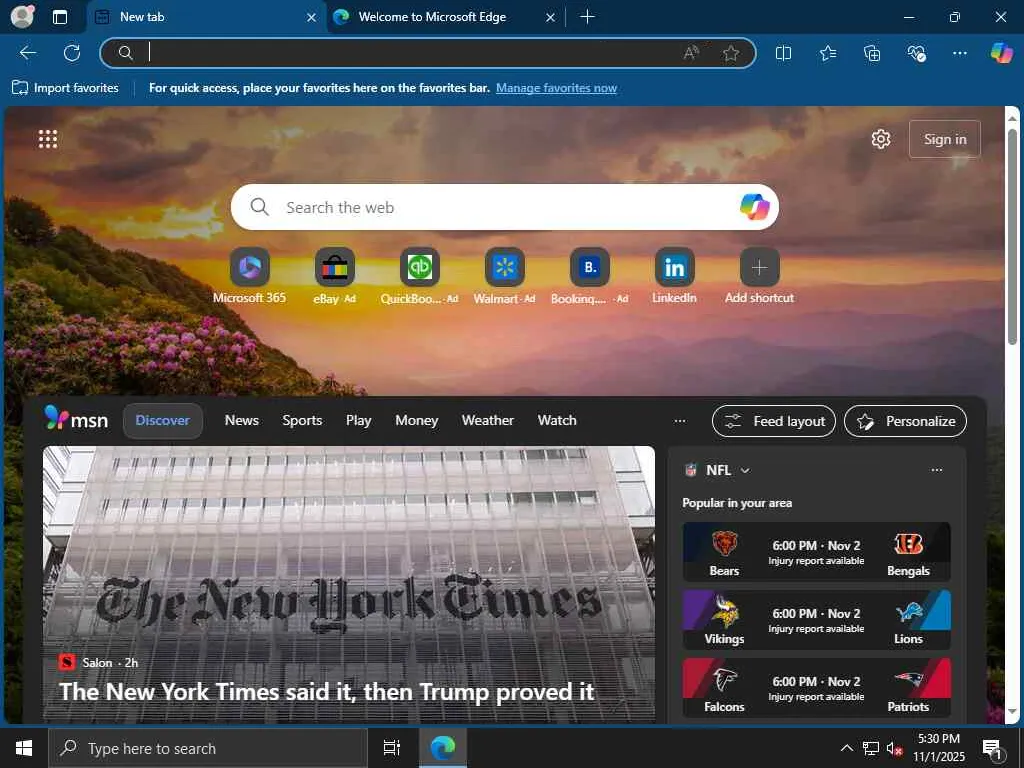Open NFL card more options ellipsis

tap(936, 470)
